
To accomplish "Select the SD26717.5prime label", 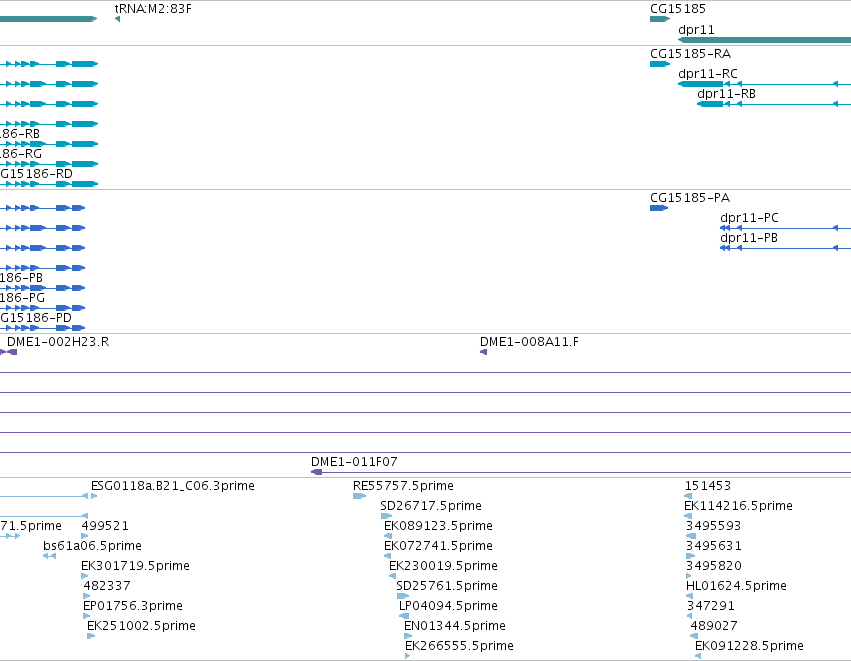I will [431, 506].
